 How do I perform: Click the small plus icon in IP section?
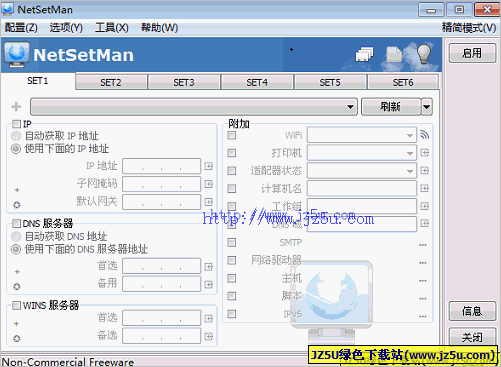point(17,190)
